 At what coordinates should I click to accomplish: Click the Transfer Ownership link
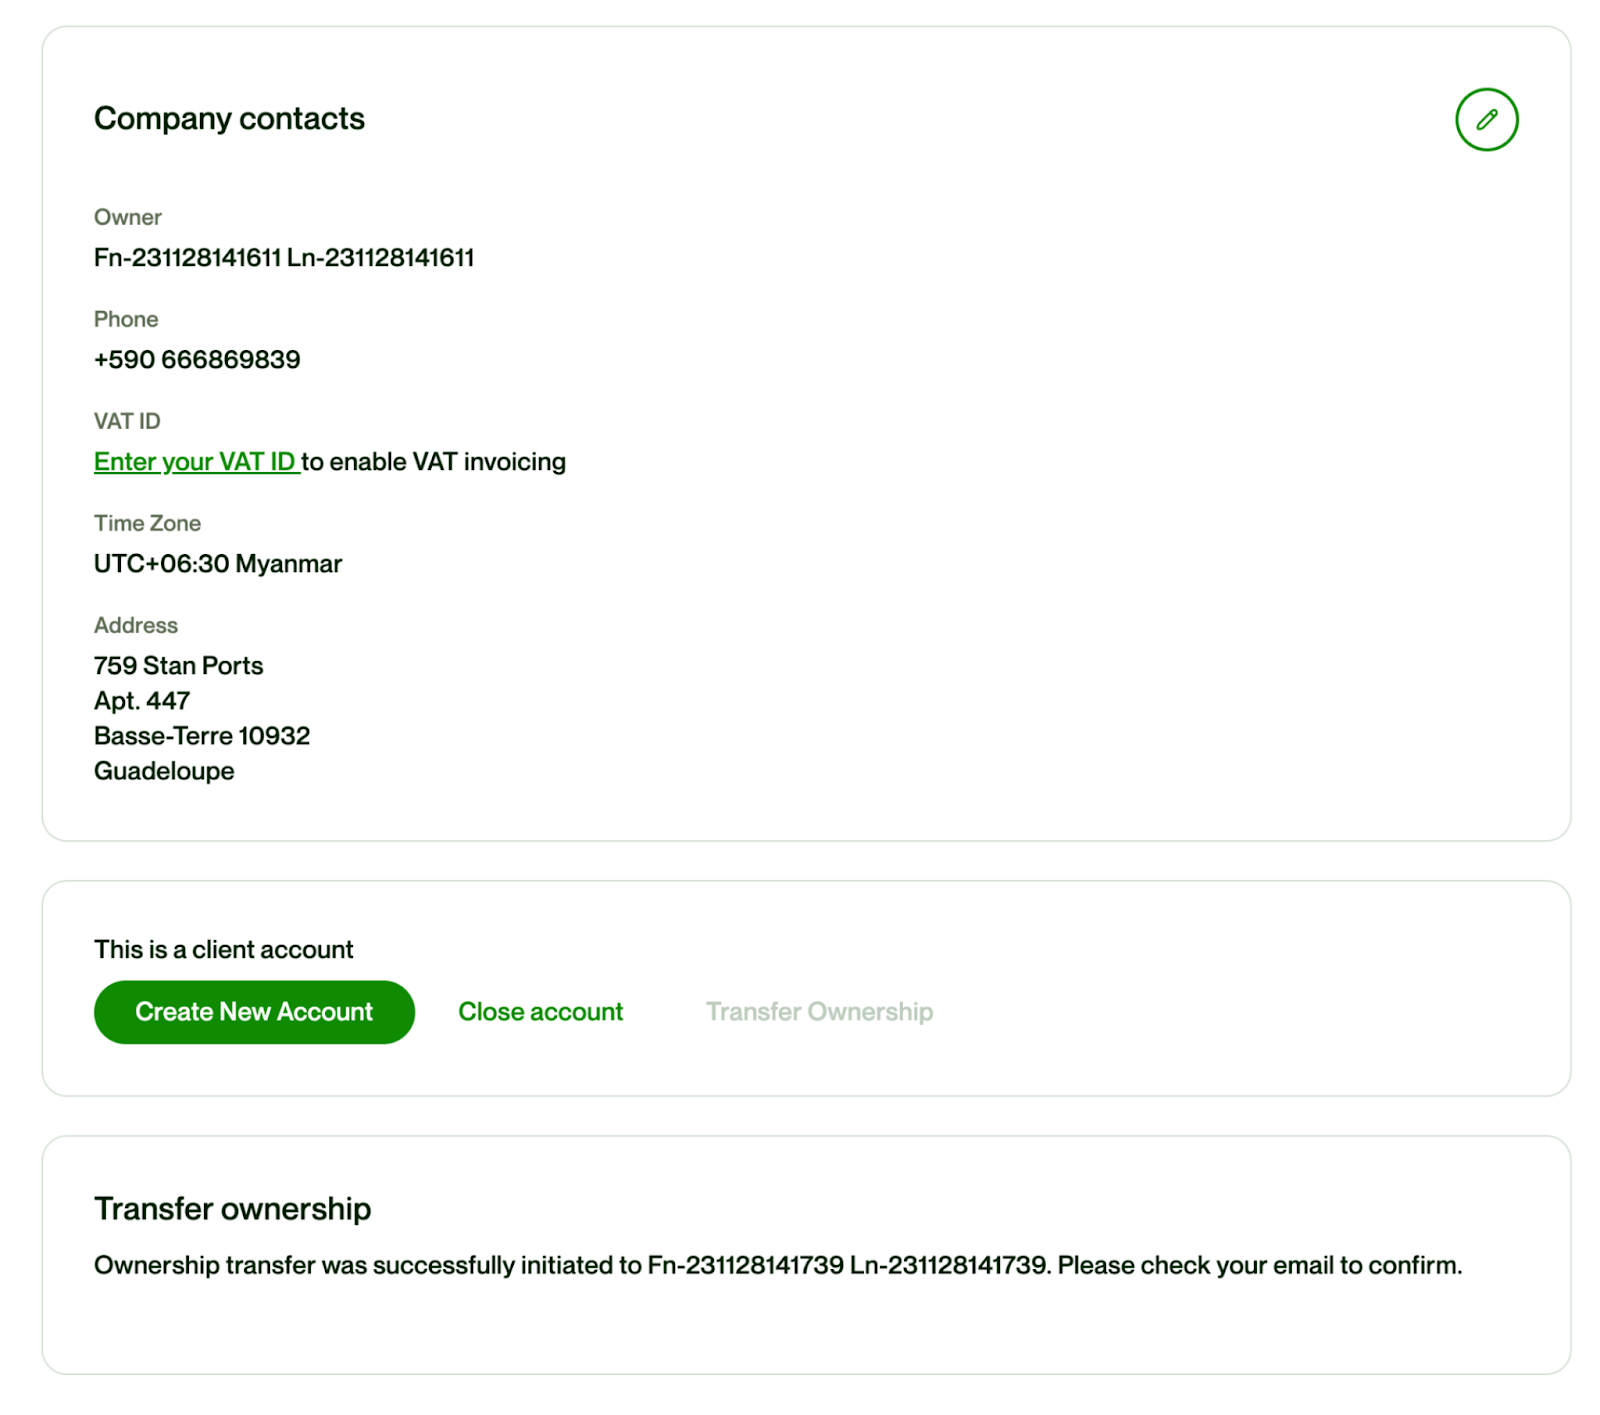(819, 1012)
